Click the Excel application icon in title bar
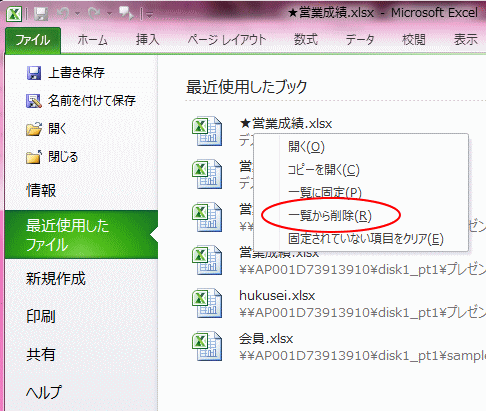The image size is (486, 411). click(x=14, y=14)
